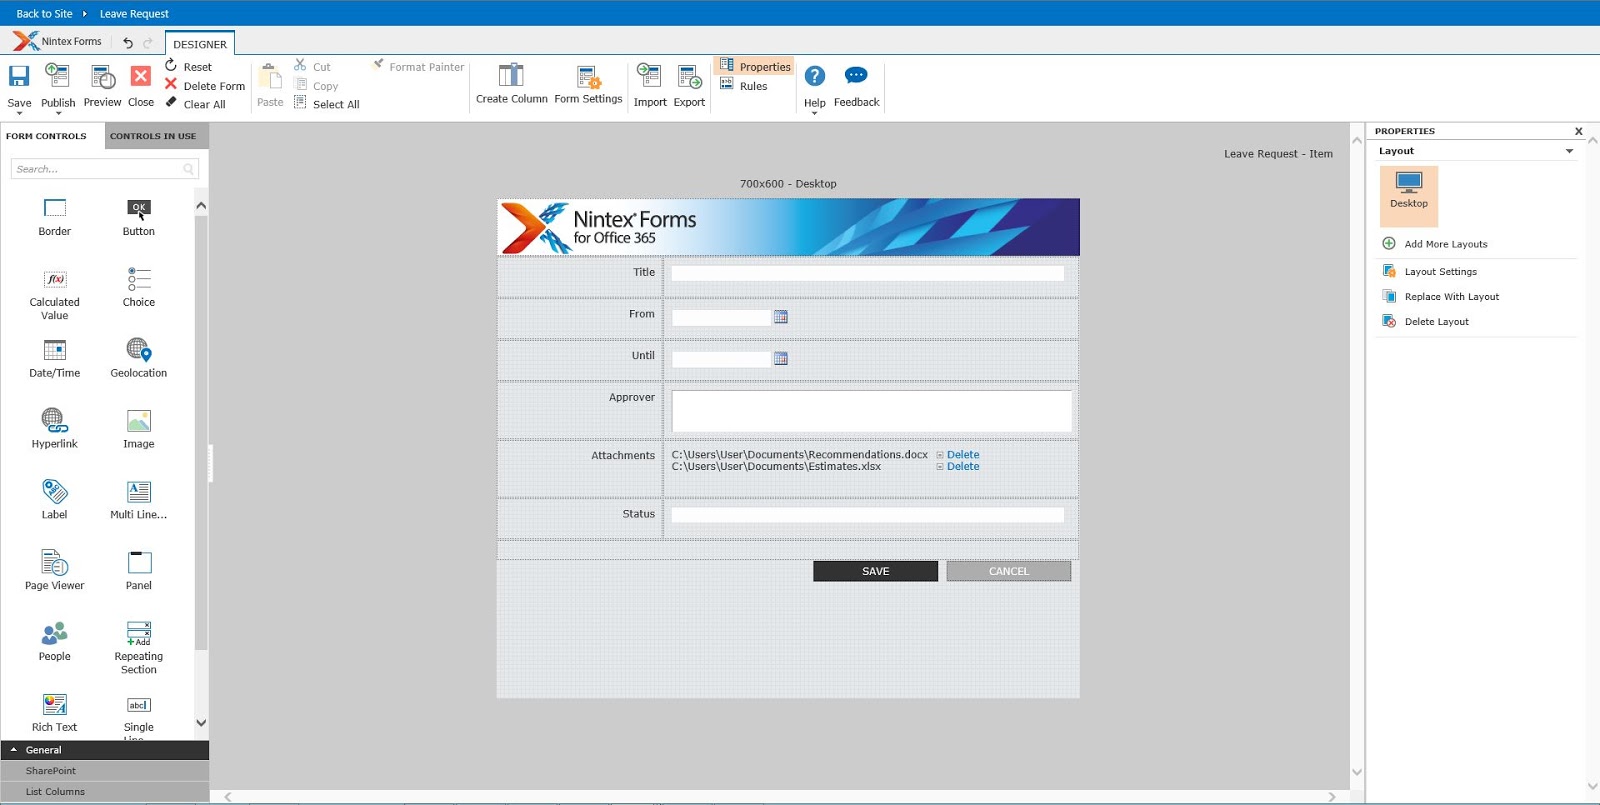Delete the Recommendations.docx attachment
Image resolution: width=1600 pixels, height=805 pixels.
coord(963,455)
